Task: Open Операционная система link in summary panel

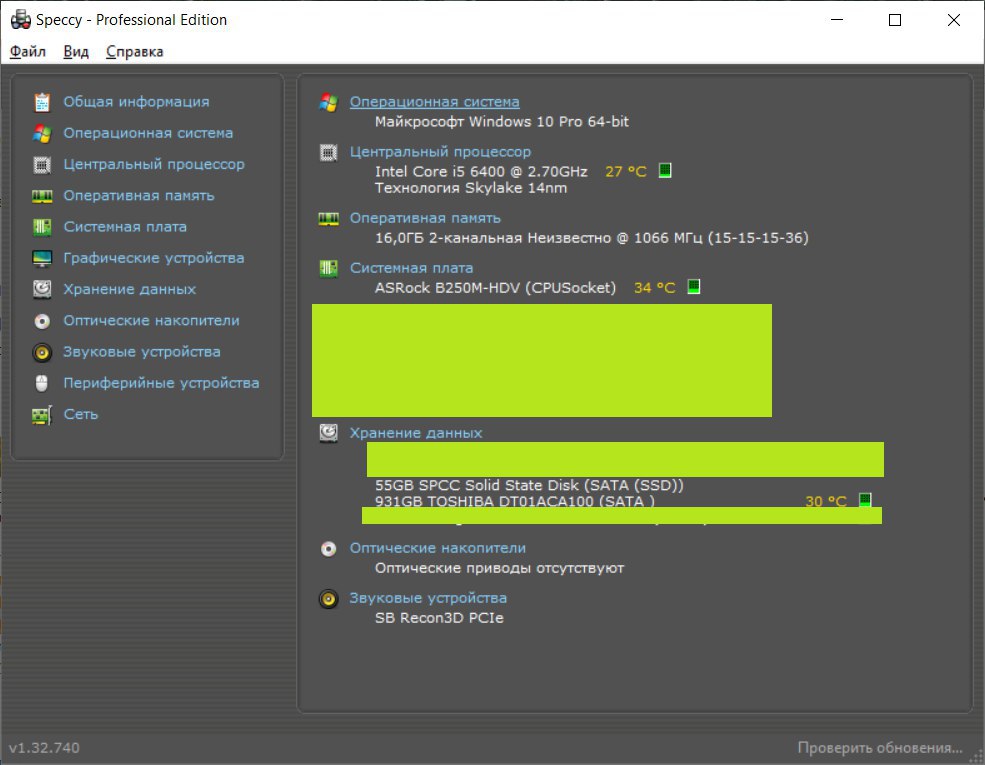Action: (x=435, y=102)
